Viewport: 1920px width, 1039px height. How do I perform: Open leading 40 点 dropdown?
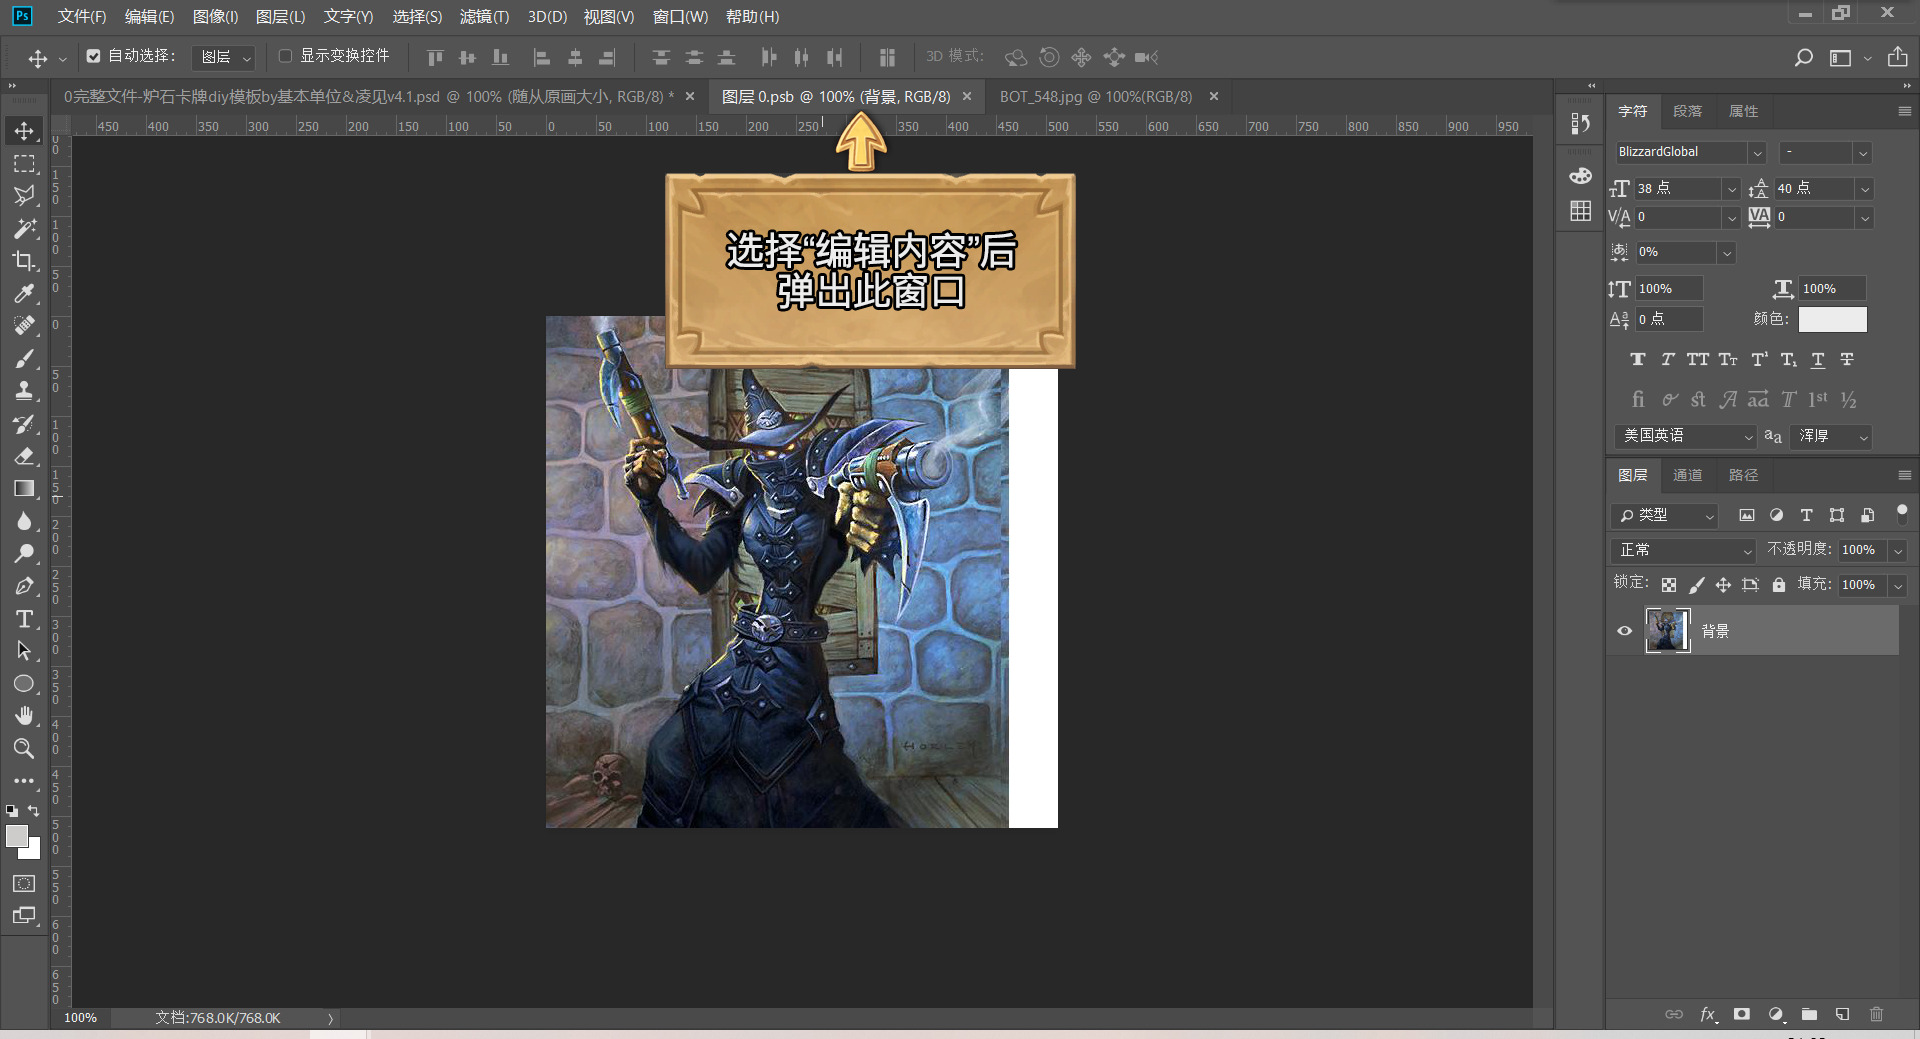pos(1864,189)
